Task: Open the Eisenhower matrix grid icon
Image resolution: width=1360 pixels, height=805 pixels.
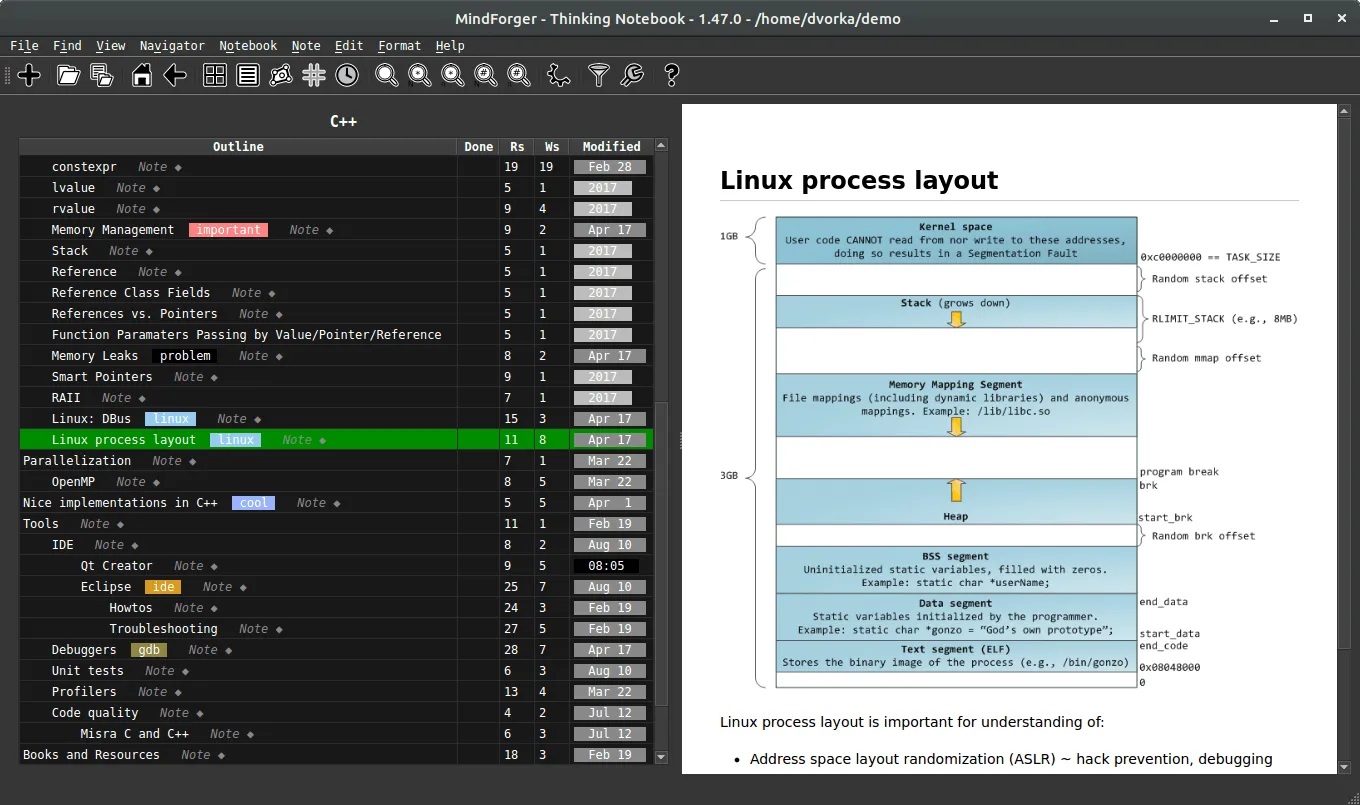Action: pyautogui.click(x=215, y=75)
